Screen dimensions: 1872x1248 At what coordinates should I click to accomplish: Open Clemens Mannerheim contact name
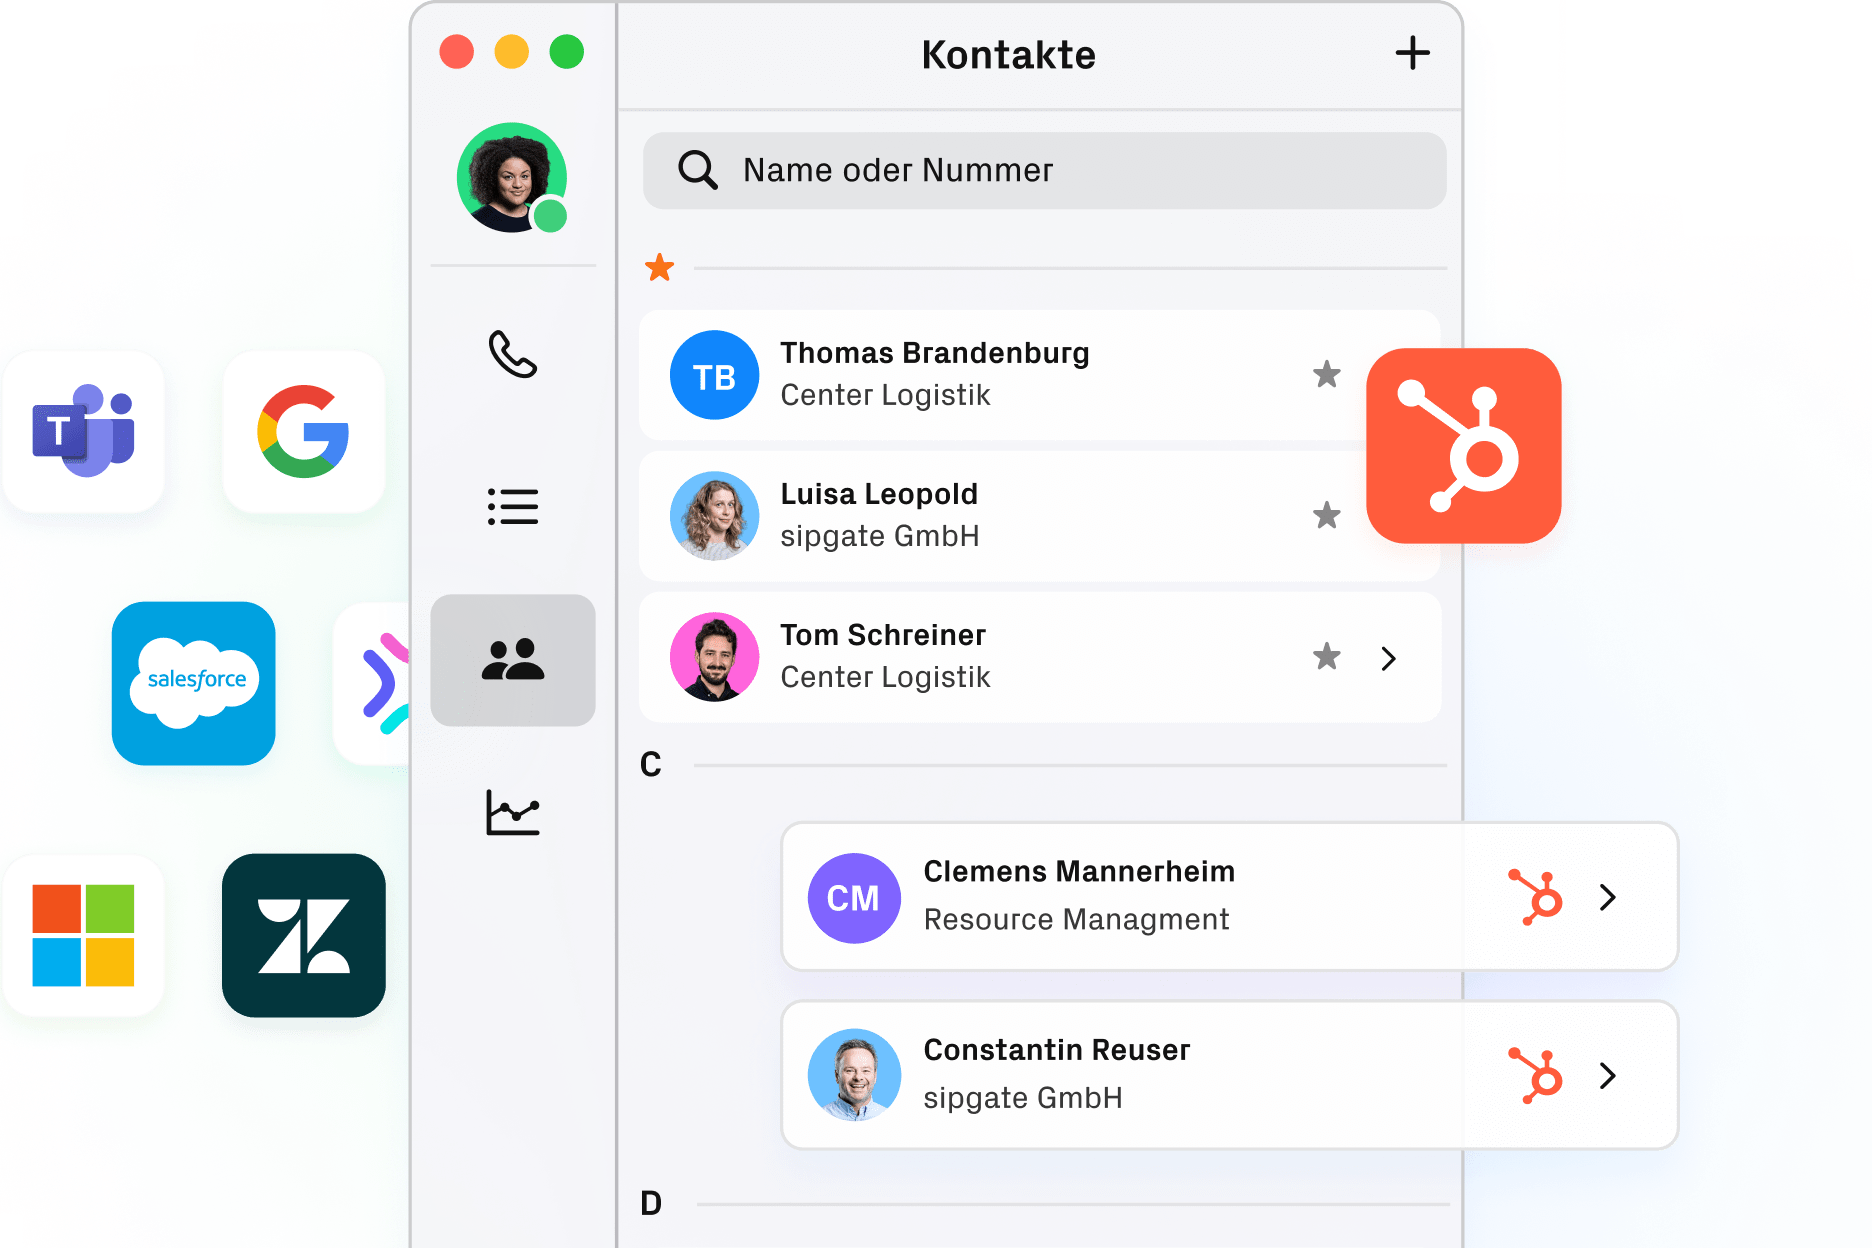point(1079,871)
